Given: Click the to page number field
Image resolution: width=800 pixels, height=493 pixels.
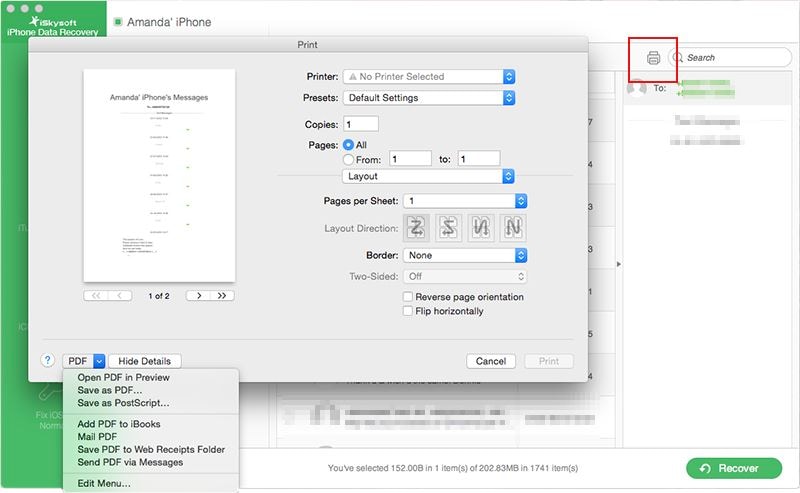Looking at the screenshot, I should point(479,159).
